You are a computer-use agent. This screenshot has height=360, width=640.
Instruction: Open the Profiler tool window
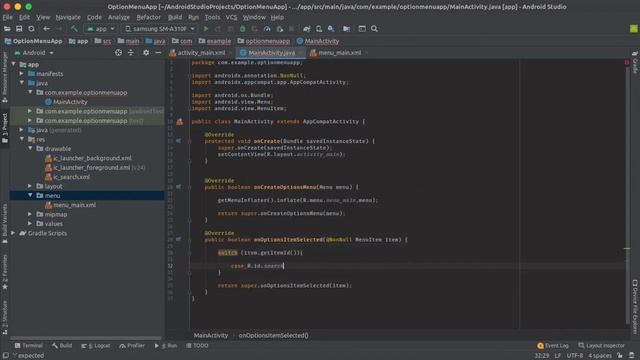pyautogui.click(x=132, y=346)
